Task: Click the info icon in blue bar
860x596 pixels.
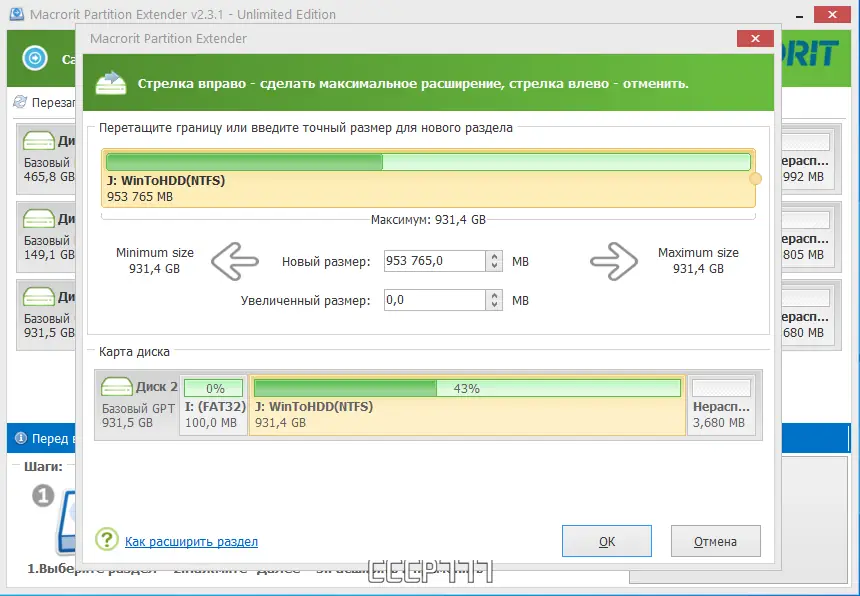Action: [x=21, y=438]
